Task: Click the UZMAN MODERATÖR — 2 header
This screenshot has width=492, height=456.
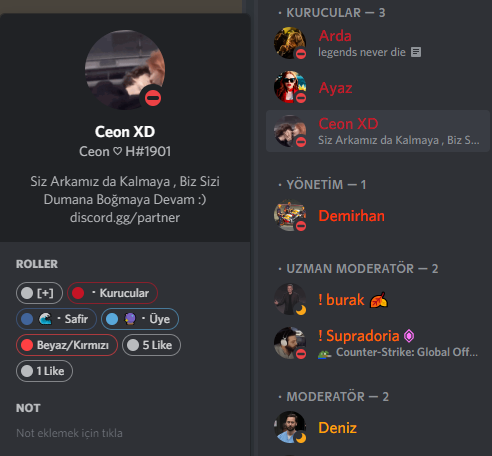Action: tap(359, 268)
